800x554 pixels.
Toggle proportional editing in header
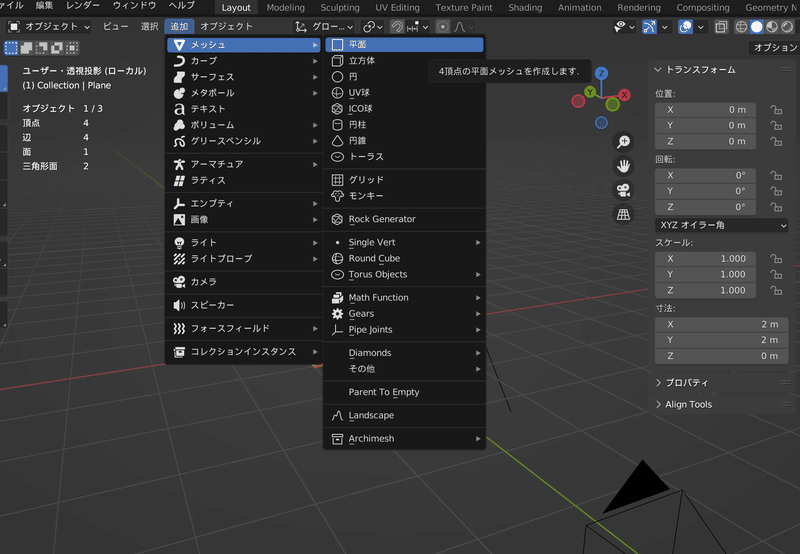442,27
